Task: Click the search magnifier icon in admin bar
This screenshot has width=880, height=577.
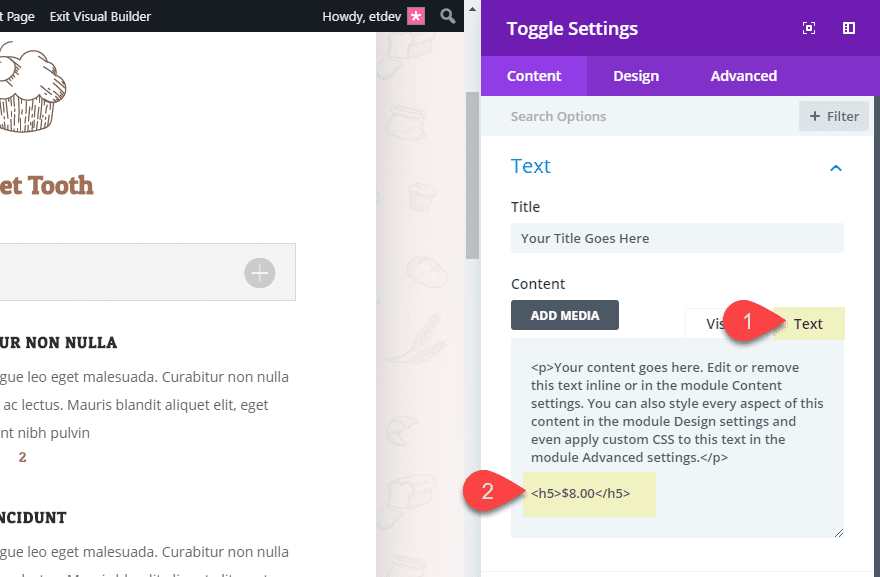Action: (x=449, y=16)
